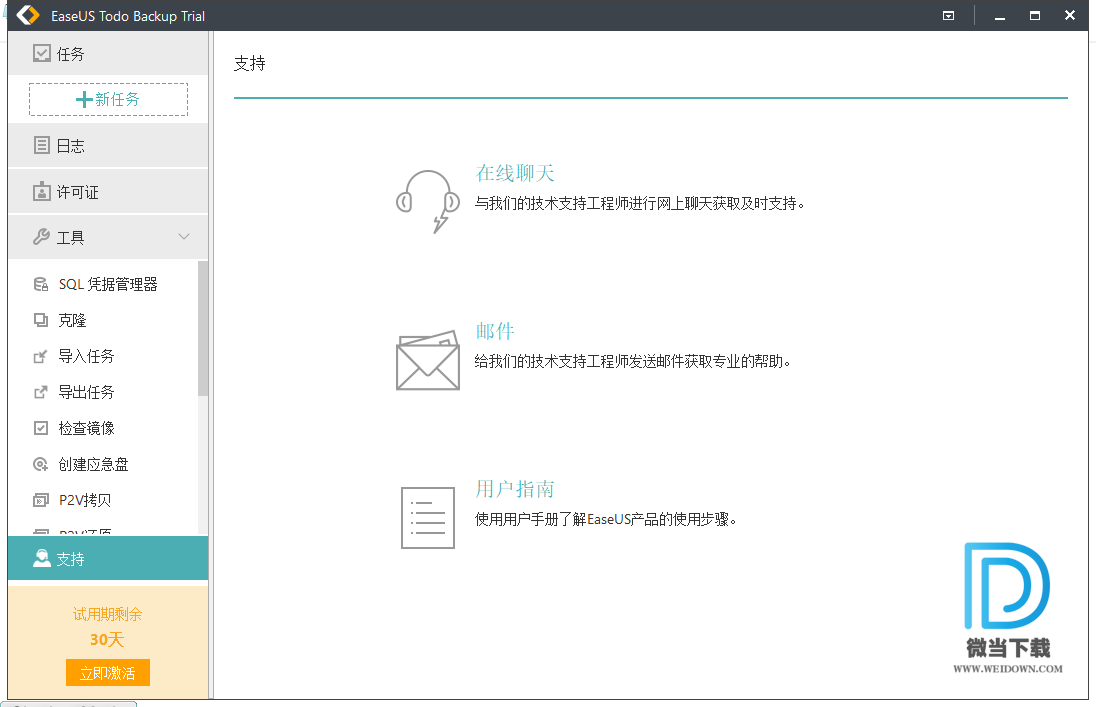The image size is (1096, 707).
Task: Click the EaseUS logo icon in title bar
Action: 28,15
